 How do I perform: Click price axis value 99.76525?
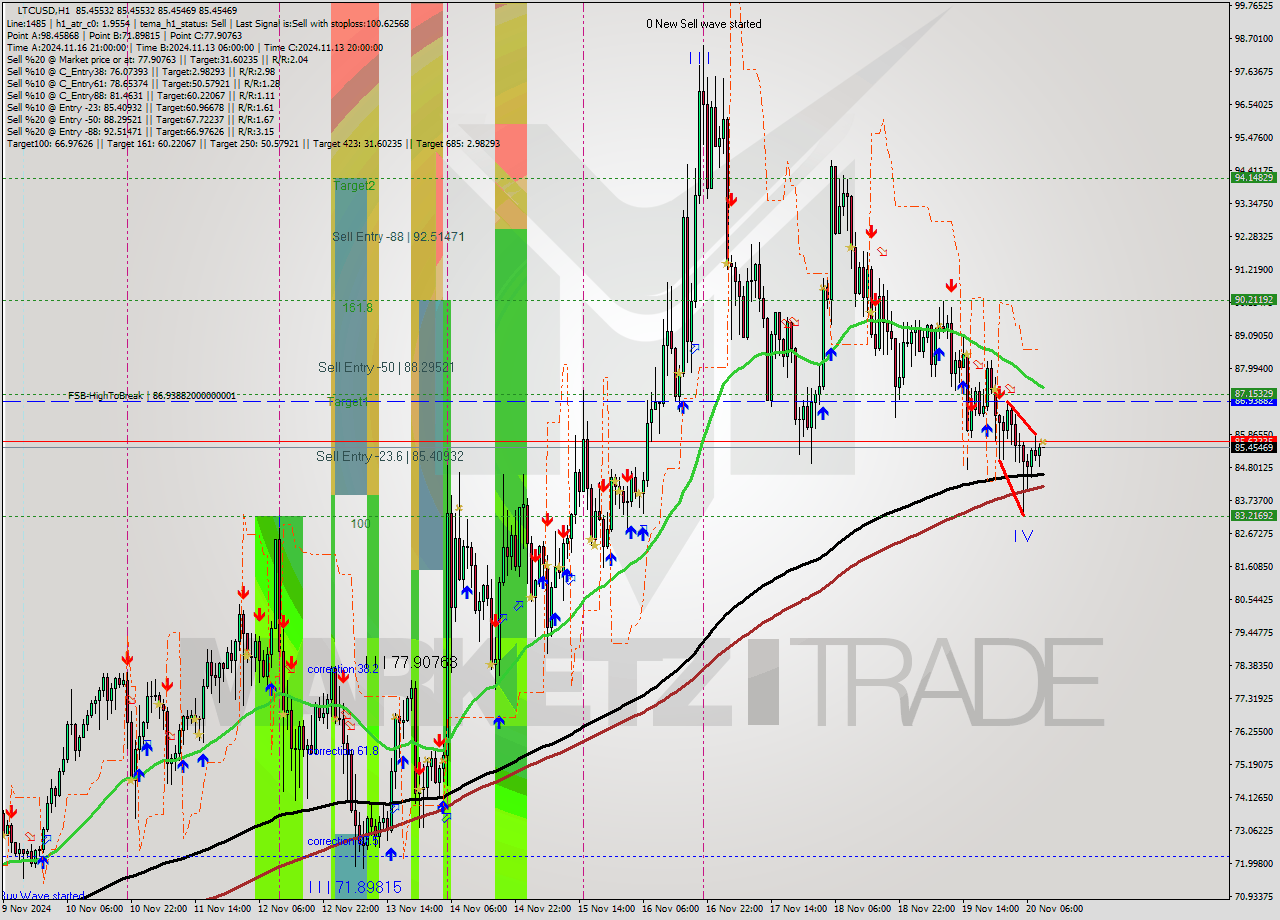tap(1254, 5)
